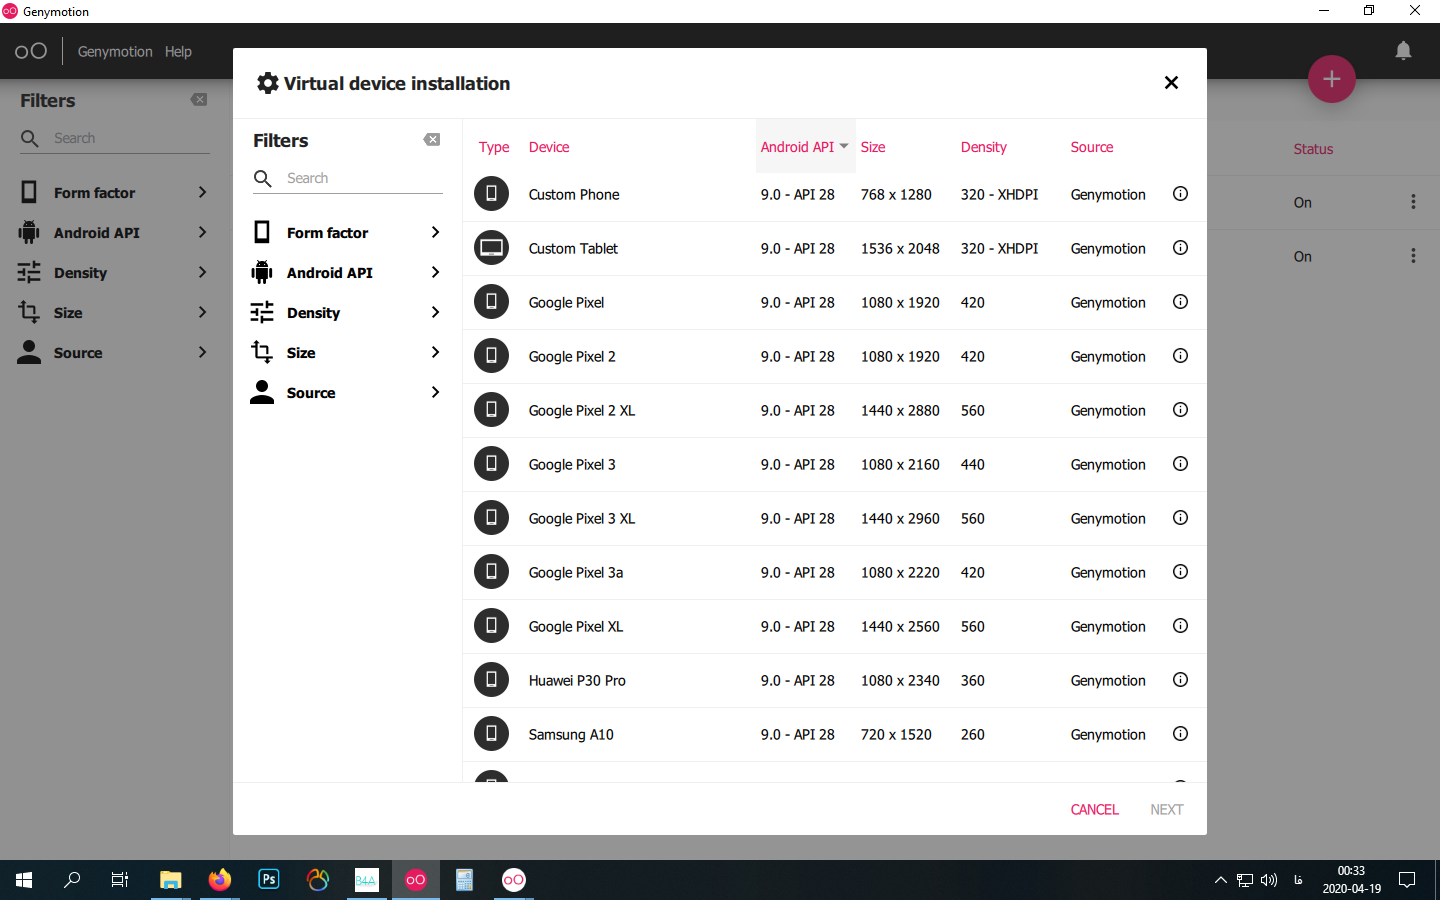Click the NEXT button
Viewport: 1440px width, 900px height.
click(1166, 809)
